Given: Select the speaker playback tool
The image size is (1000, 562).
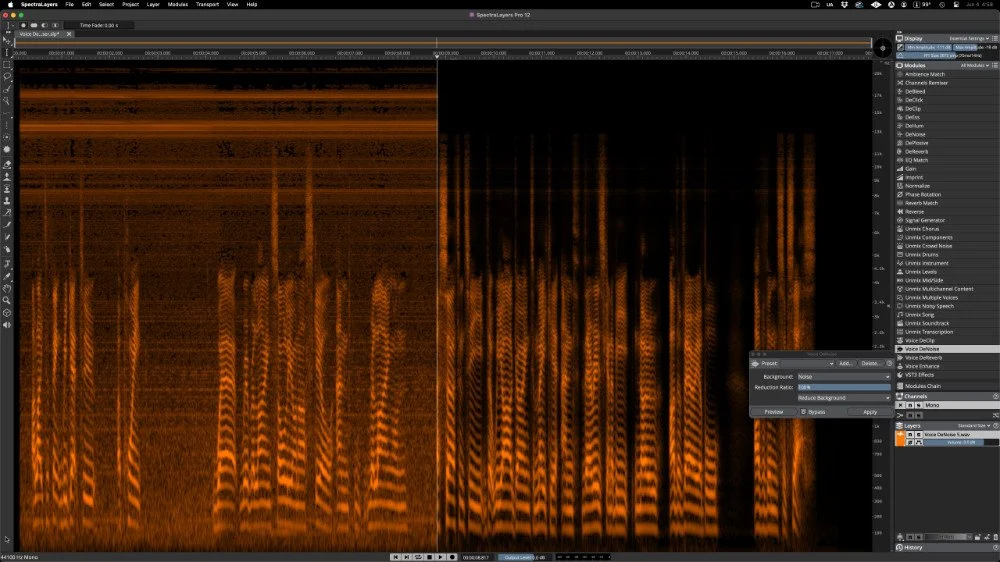Looking at the screenshot, I should pyautogui.click(x=7, y=325).
